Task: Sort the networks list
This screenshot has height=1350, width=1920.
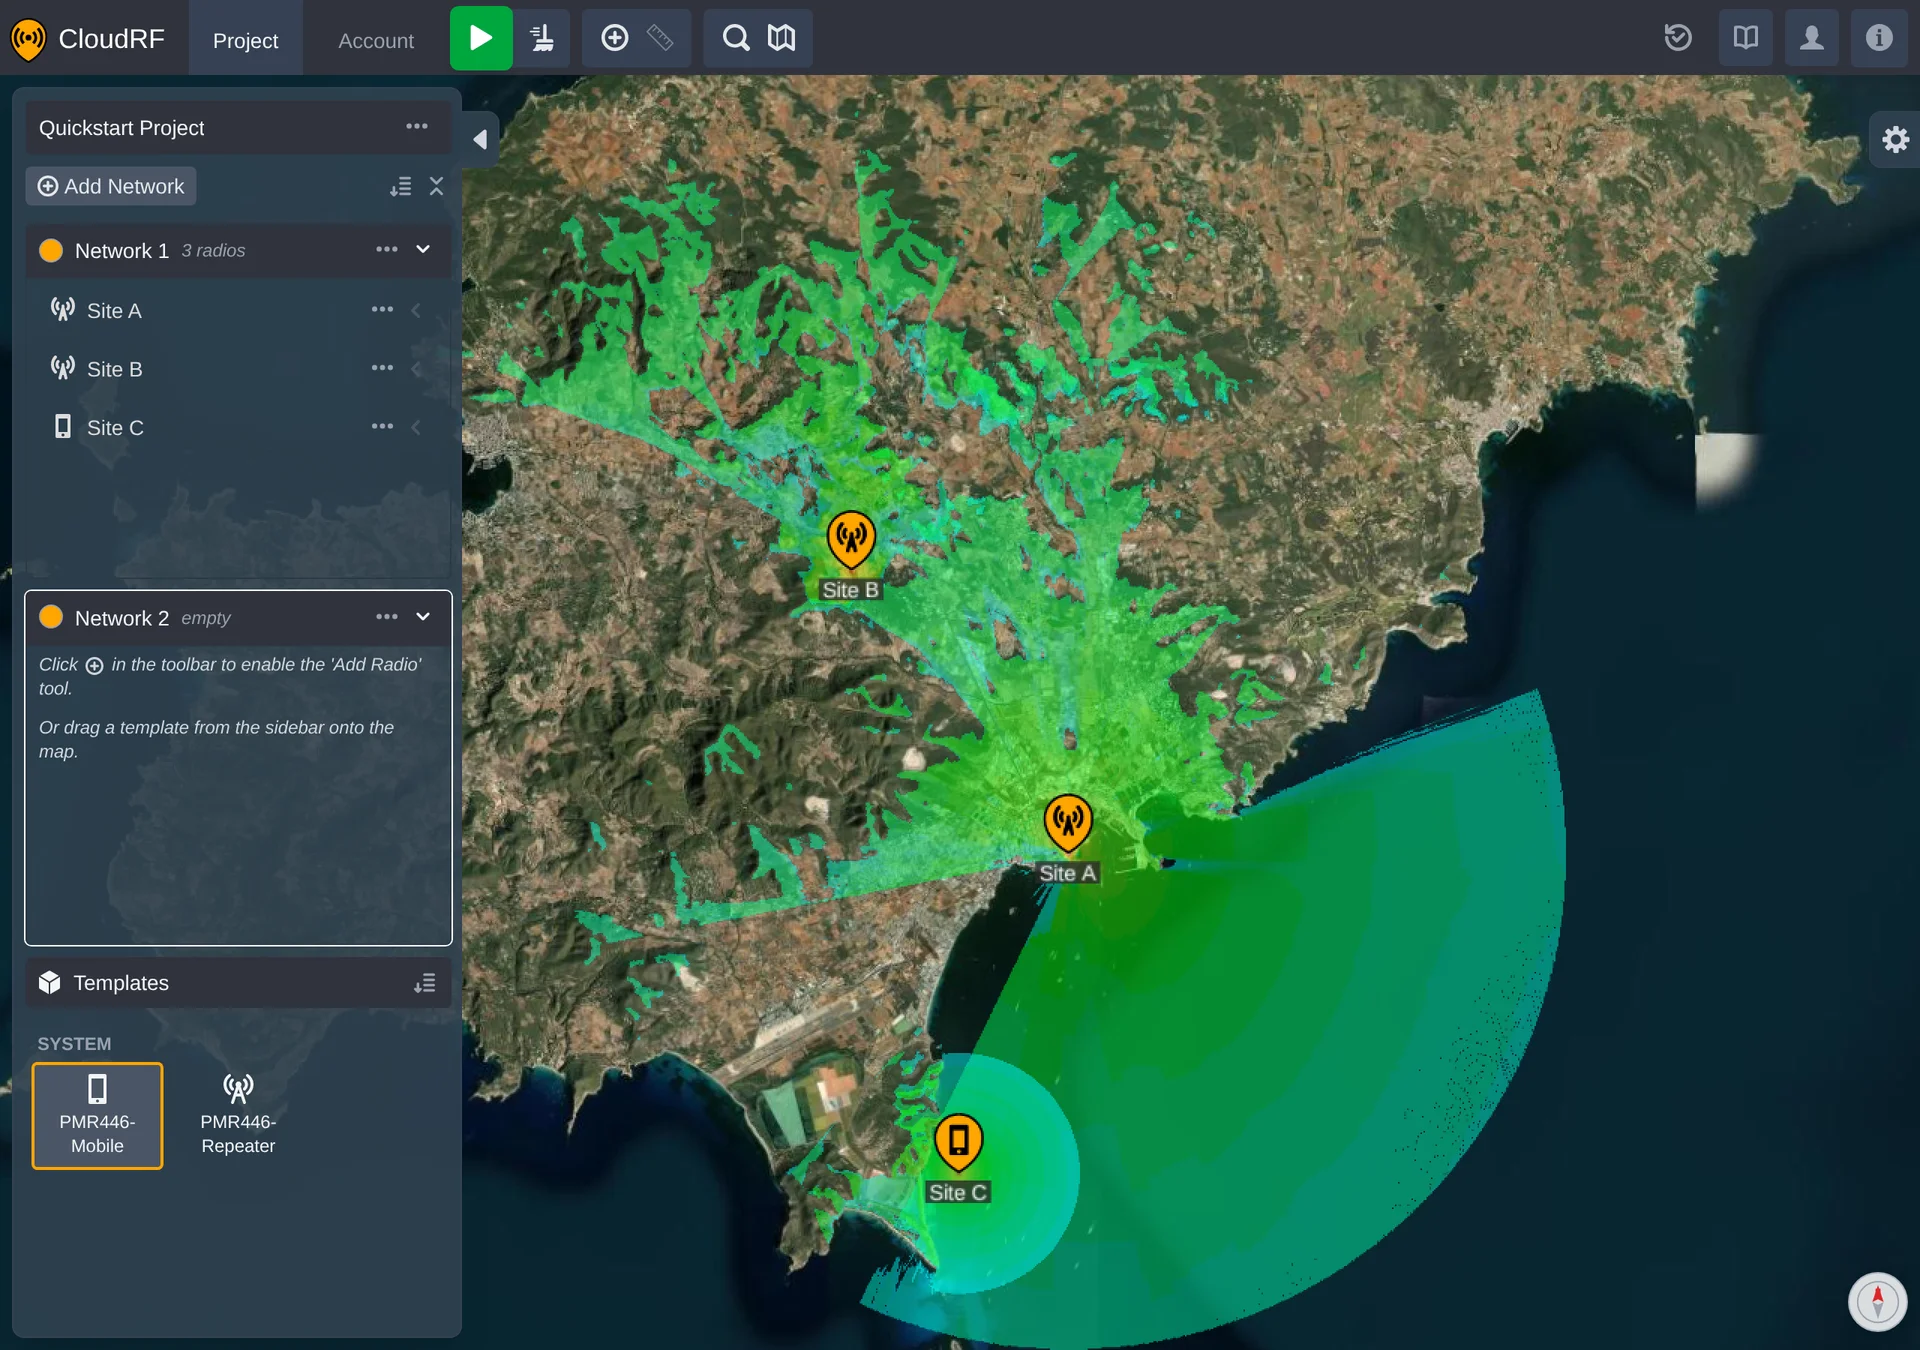Action: [x=401, y=187]
